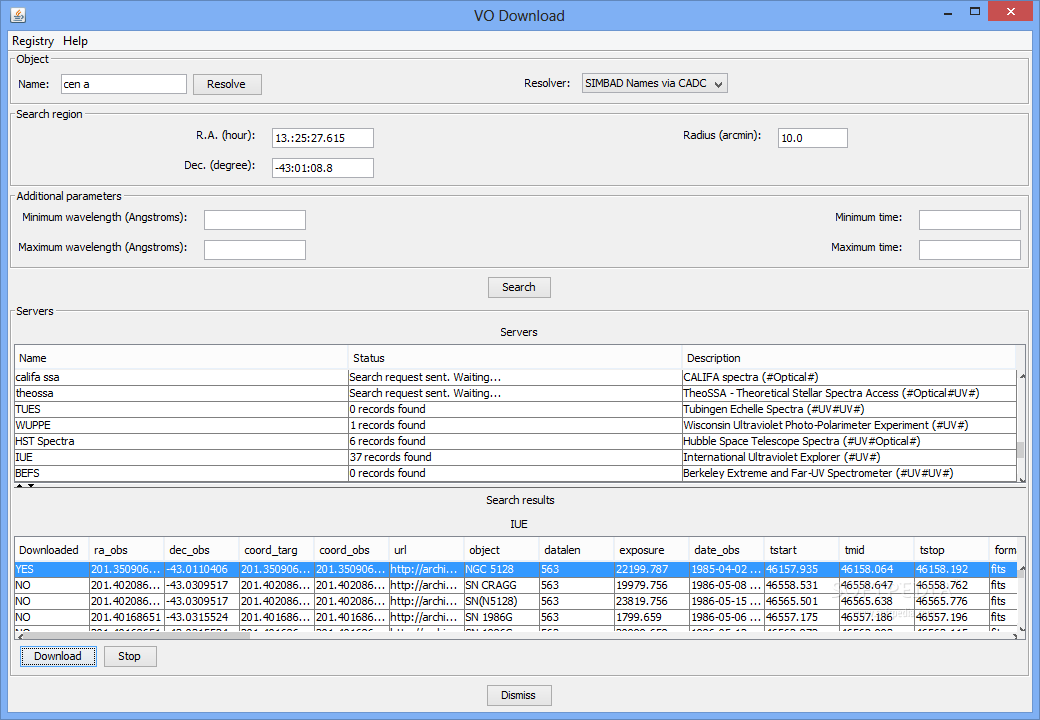
Task: Select the IUE server row
Action: tap(515, 457)
